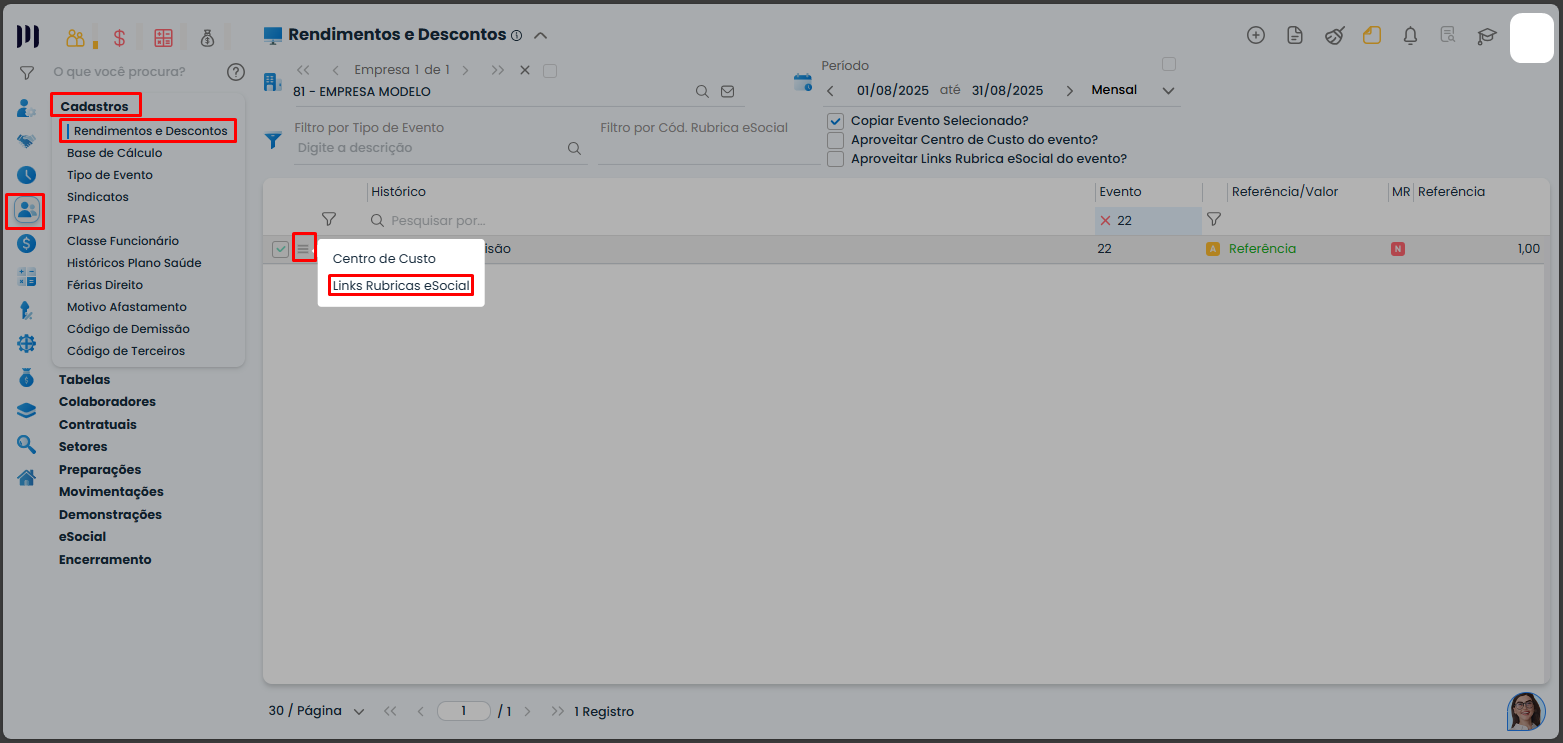Image resolution: width=1563 pixels, height=743 pixels.
Task: Expand the Tabelas menu section
Action: [85, 379]
